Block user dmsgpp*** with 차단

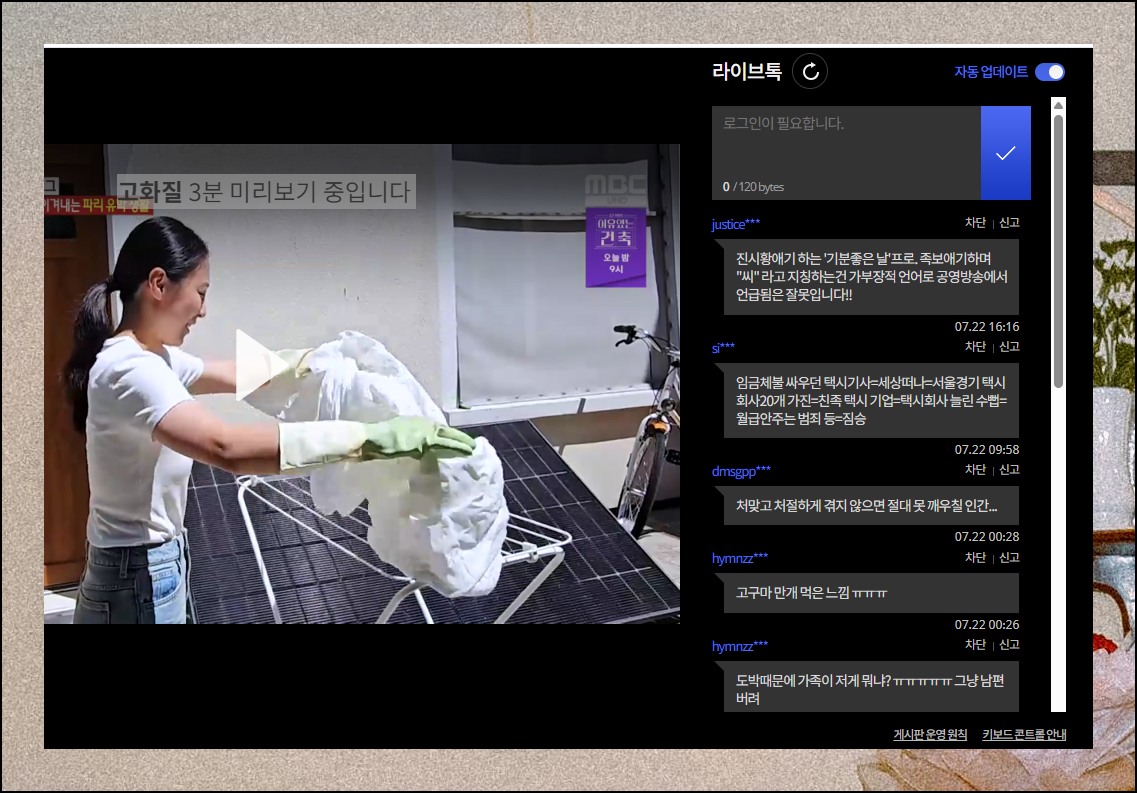coord(975,470)
